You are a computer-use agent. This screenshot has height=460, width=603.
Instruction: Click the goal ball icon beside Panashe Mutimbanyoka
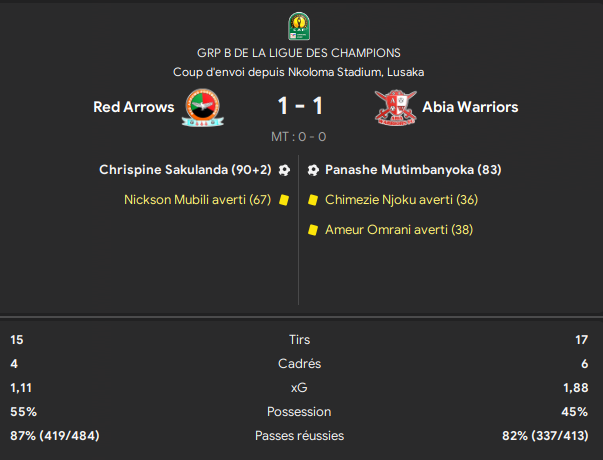(313, 170)
